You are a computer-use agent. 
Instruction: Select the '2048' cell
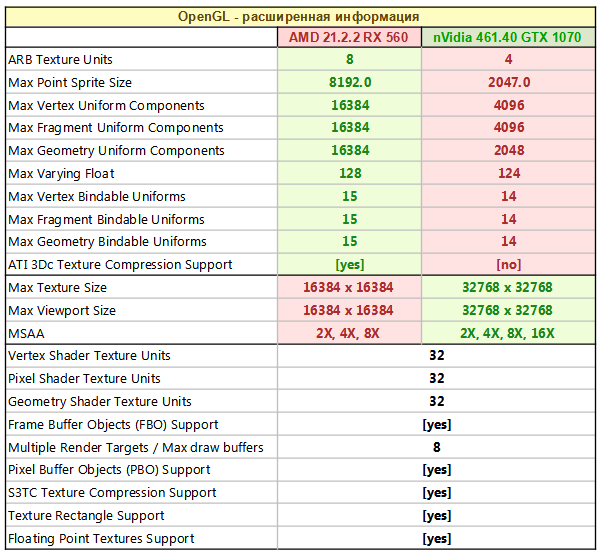pos(508,150)
